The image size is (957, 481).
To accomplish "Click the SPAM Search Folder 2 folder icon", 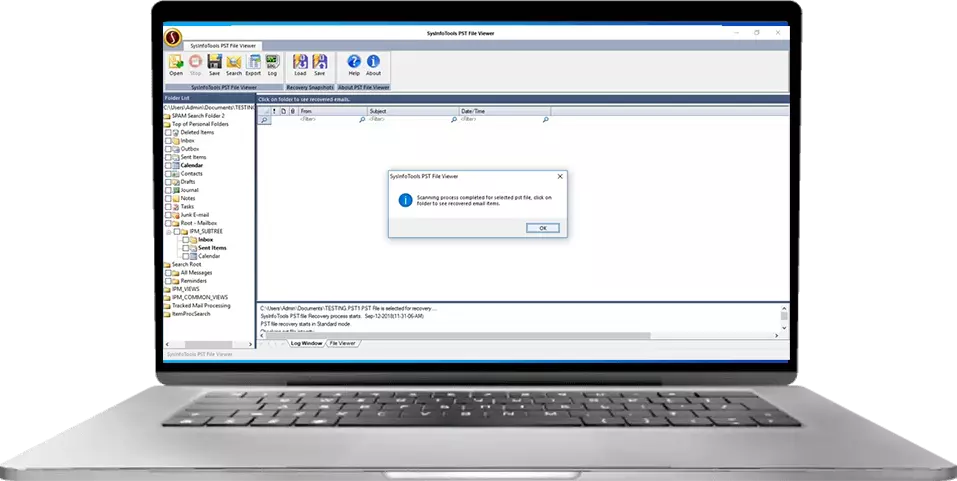I will click(167, 116).
